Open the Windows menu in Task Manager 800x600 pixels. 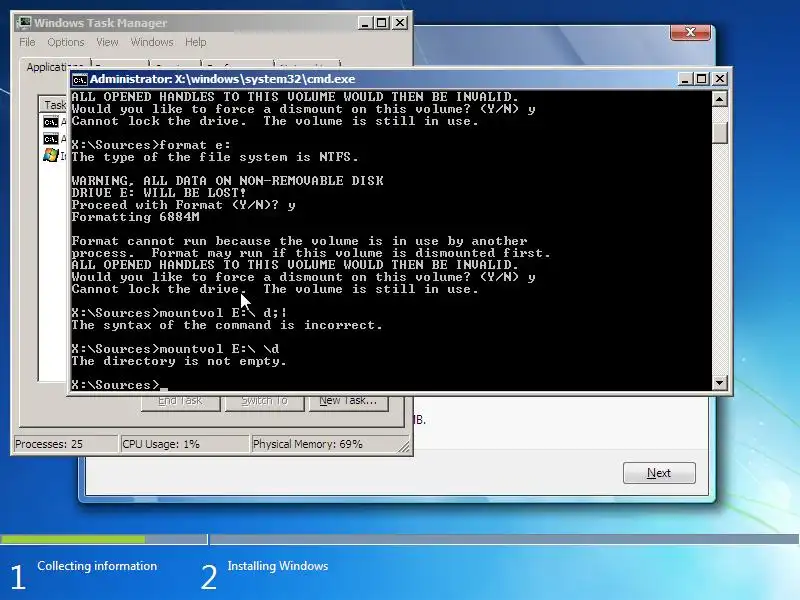(152, 42)
